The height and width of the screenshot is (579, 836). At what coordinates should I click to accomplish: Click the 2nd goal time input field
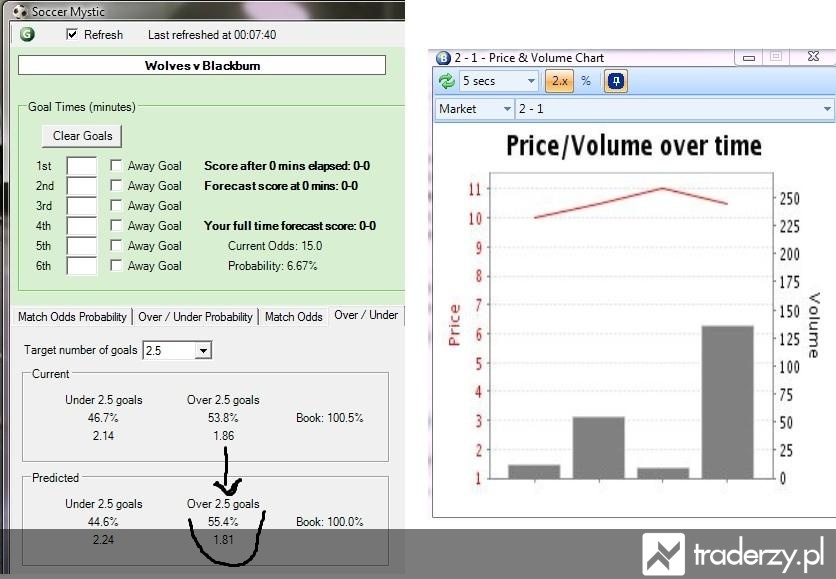point(82,186)
